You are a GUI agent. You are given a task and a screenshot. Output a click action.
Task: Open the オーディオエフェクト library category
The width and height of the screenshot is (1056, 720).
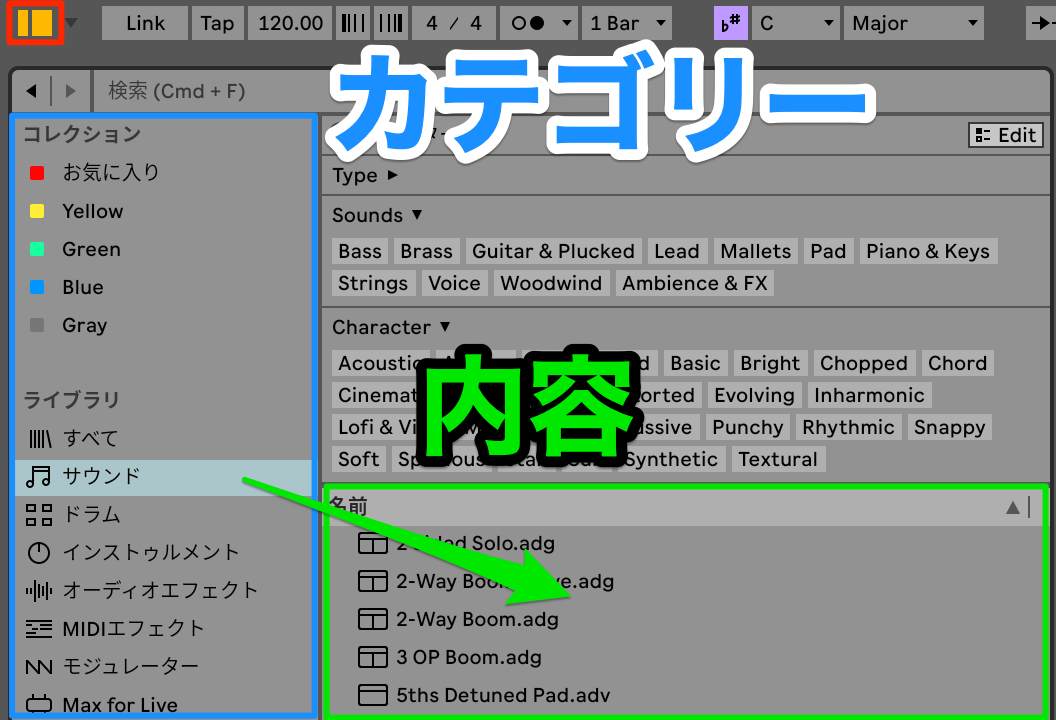(164, 591)
